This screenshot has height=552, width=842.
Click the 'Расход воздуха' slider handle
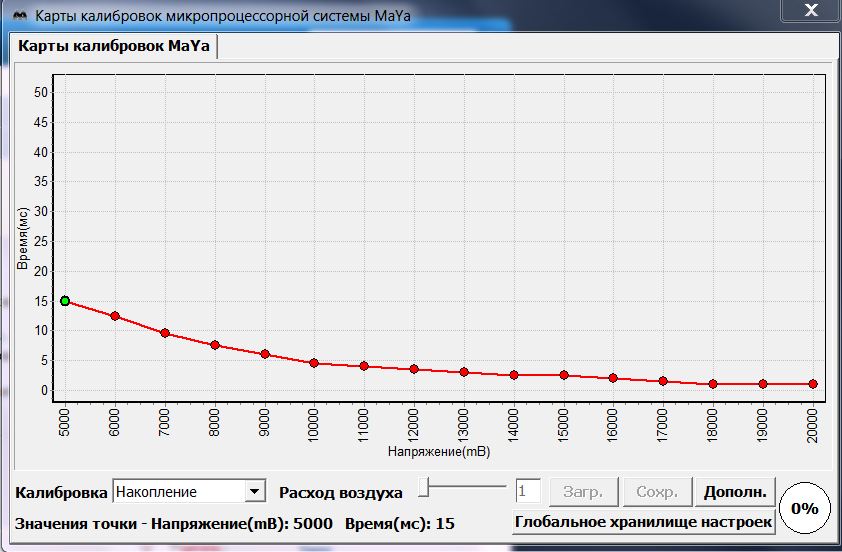click(424, 487)
